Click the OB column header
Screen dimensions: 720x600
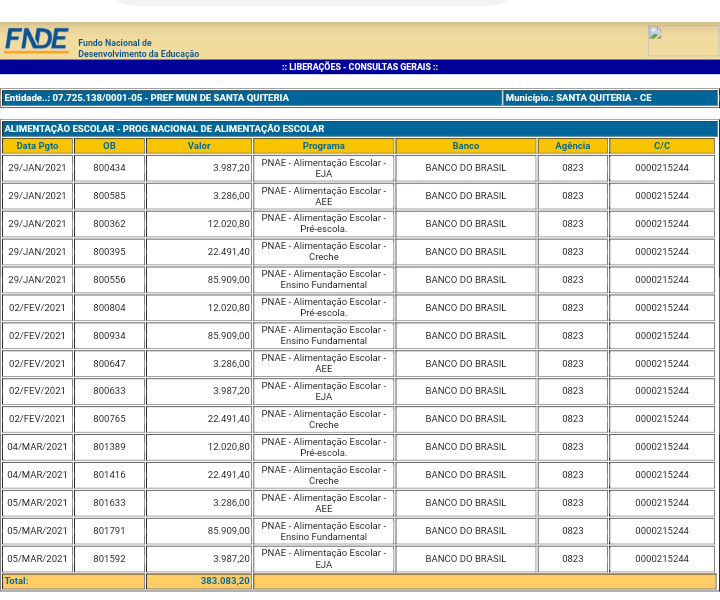coord(109,146)
